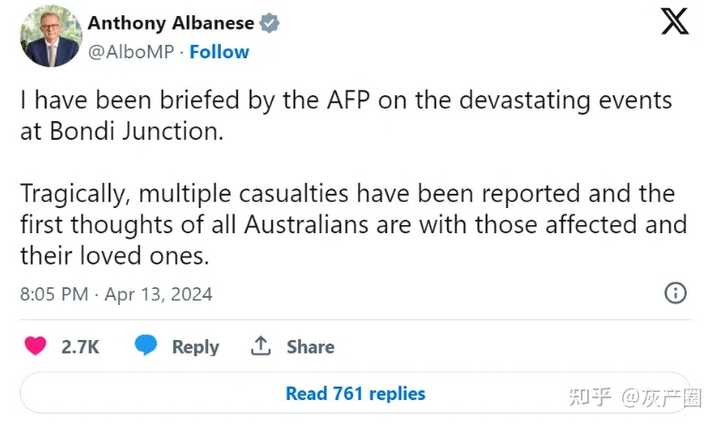The image size is (720, 427).
Task: Click the blue reply bubble icon
Action: click(146, 345)
